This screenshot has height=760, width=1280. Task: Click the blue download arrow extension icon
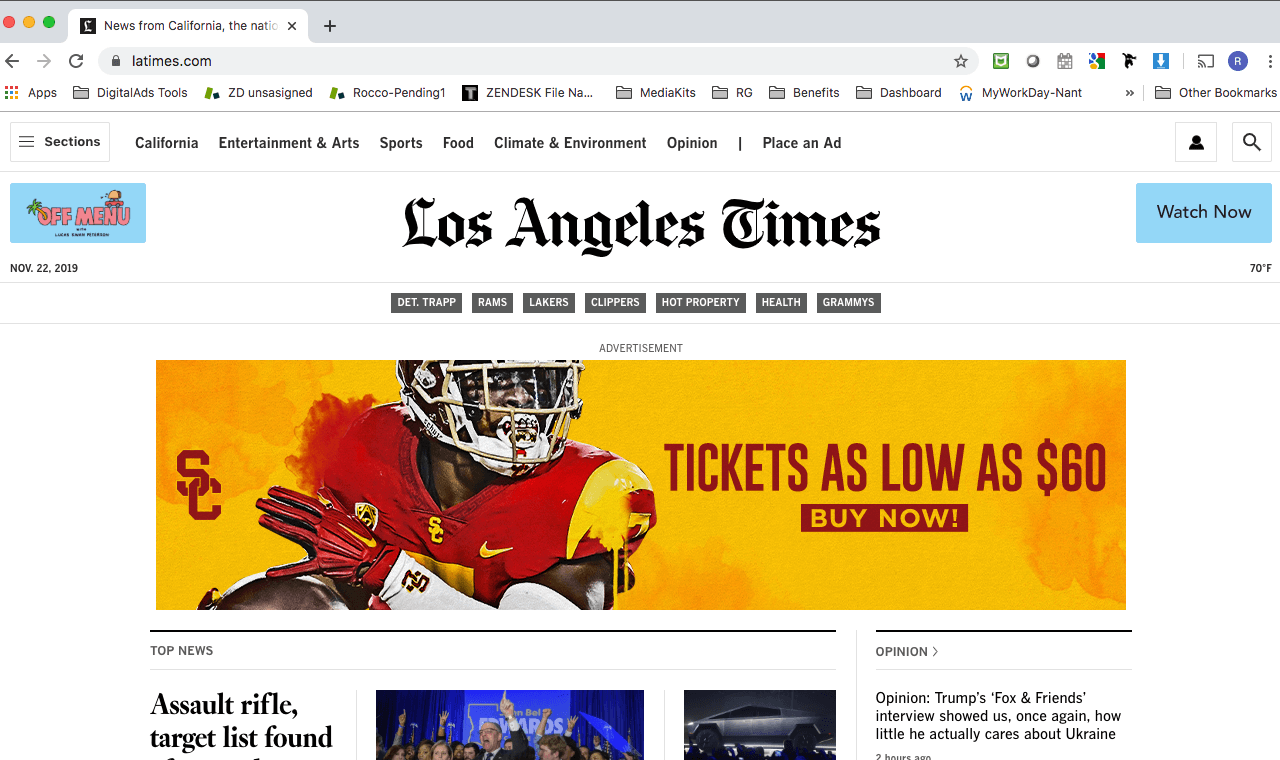(1161, 61)
